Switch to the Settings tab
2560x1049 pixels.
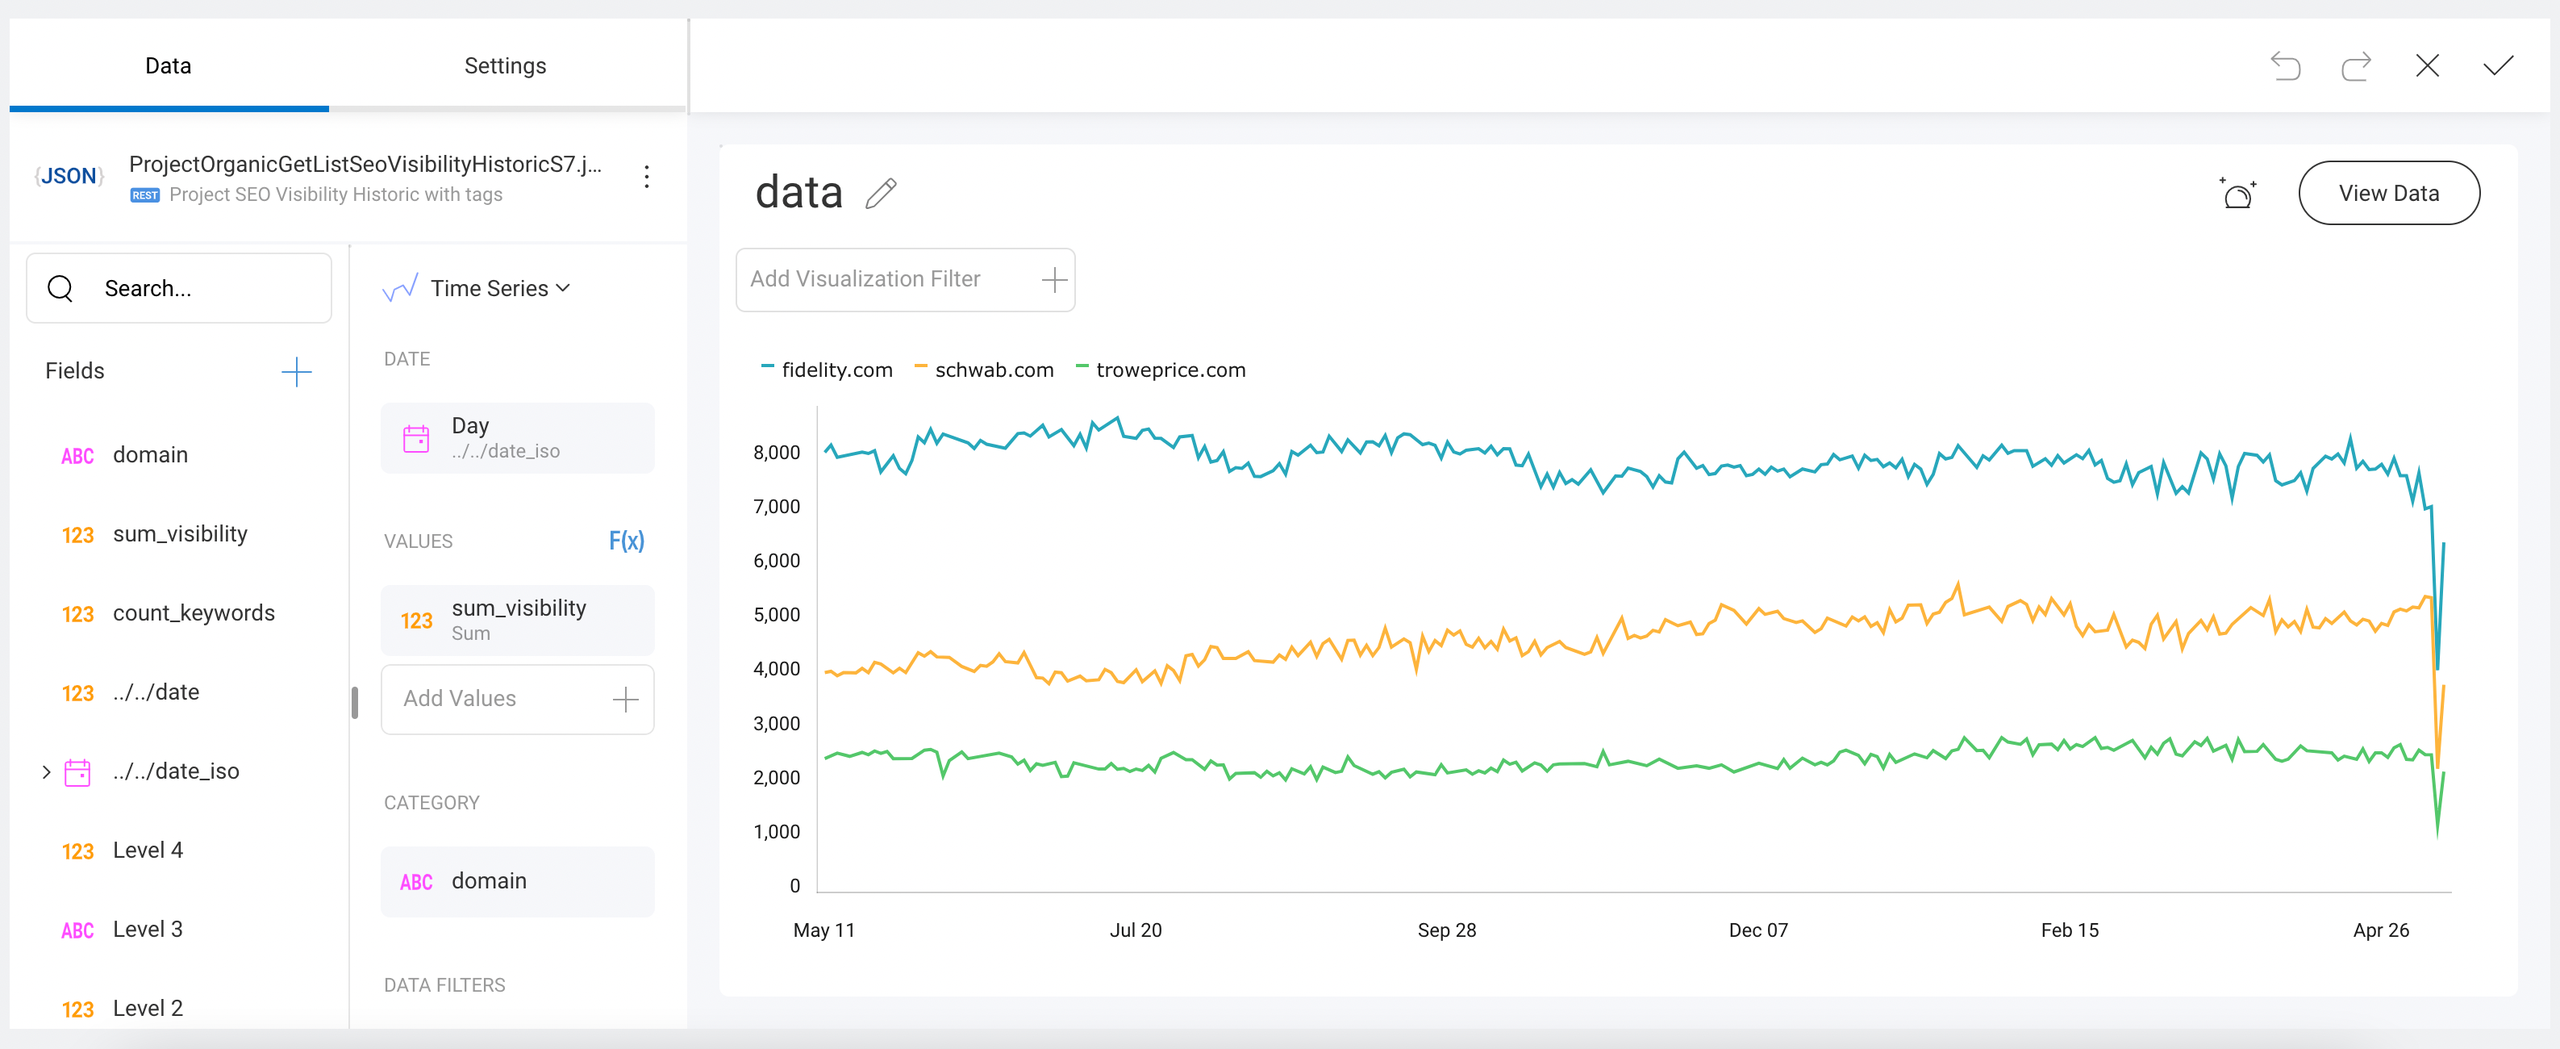(505, 66)
